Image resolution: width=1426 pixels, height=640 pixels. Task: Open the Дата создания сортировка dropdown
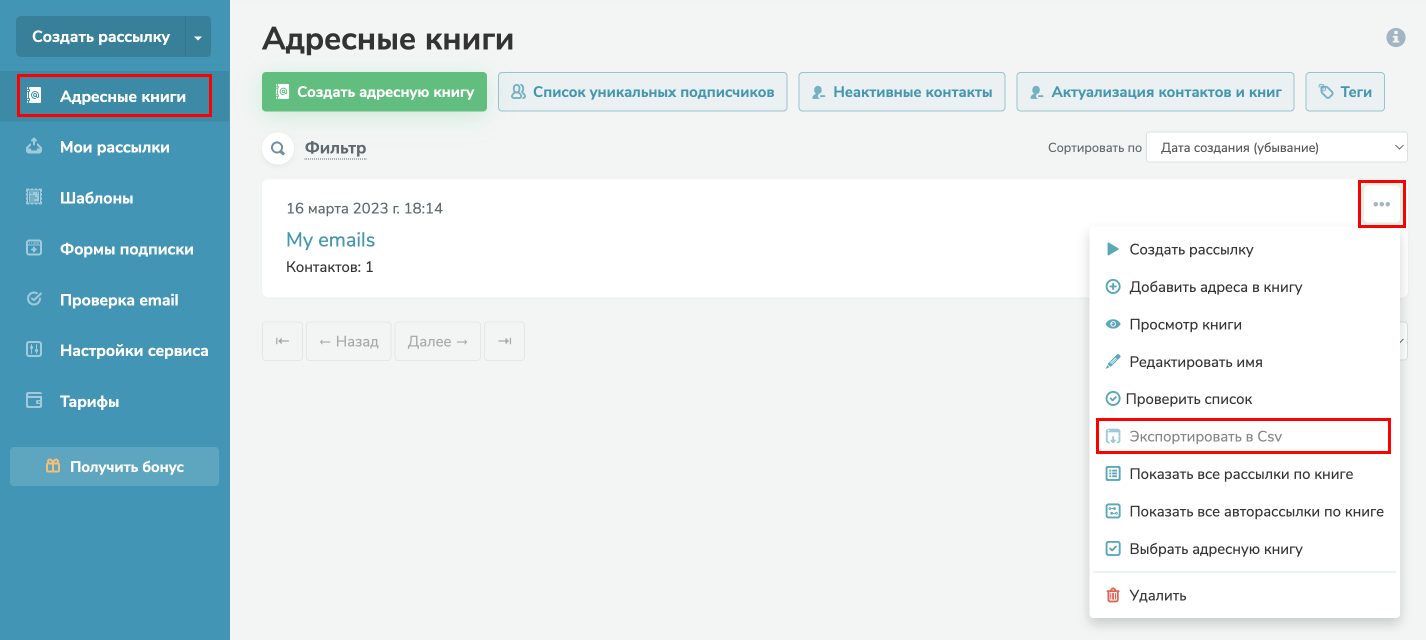1276,146
